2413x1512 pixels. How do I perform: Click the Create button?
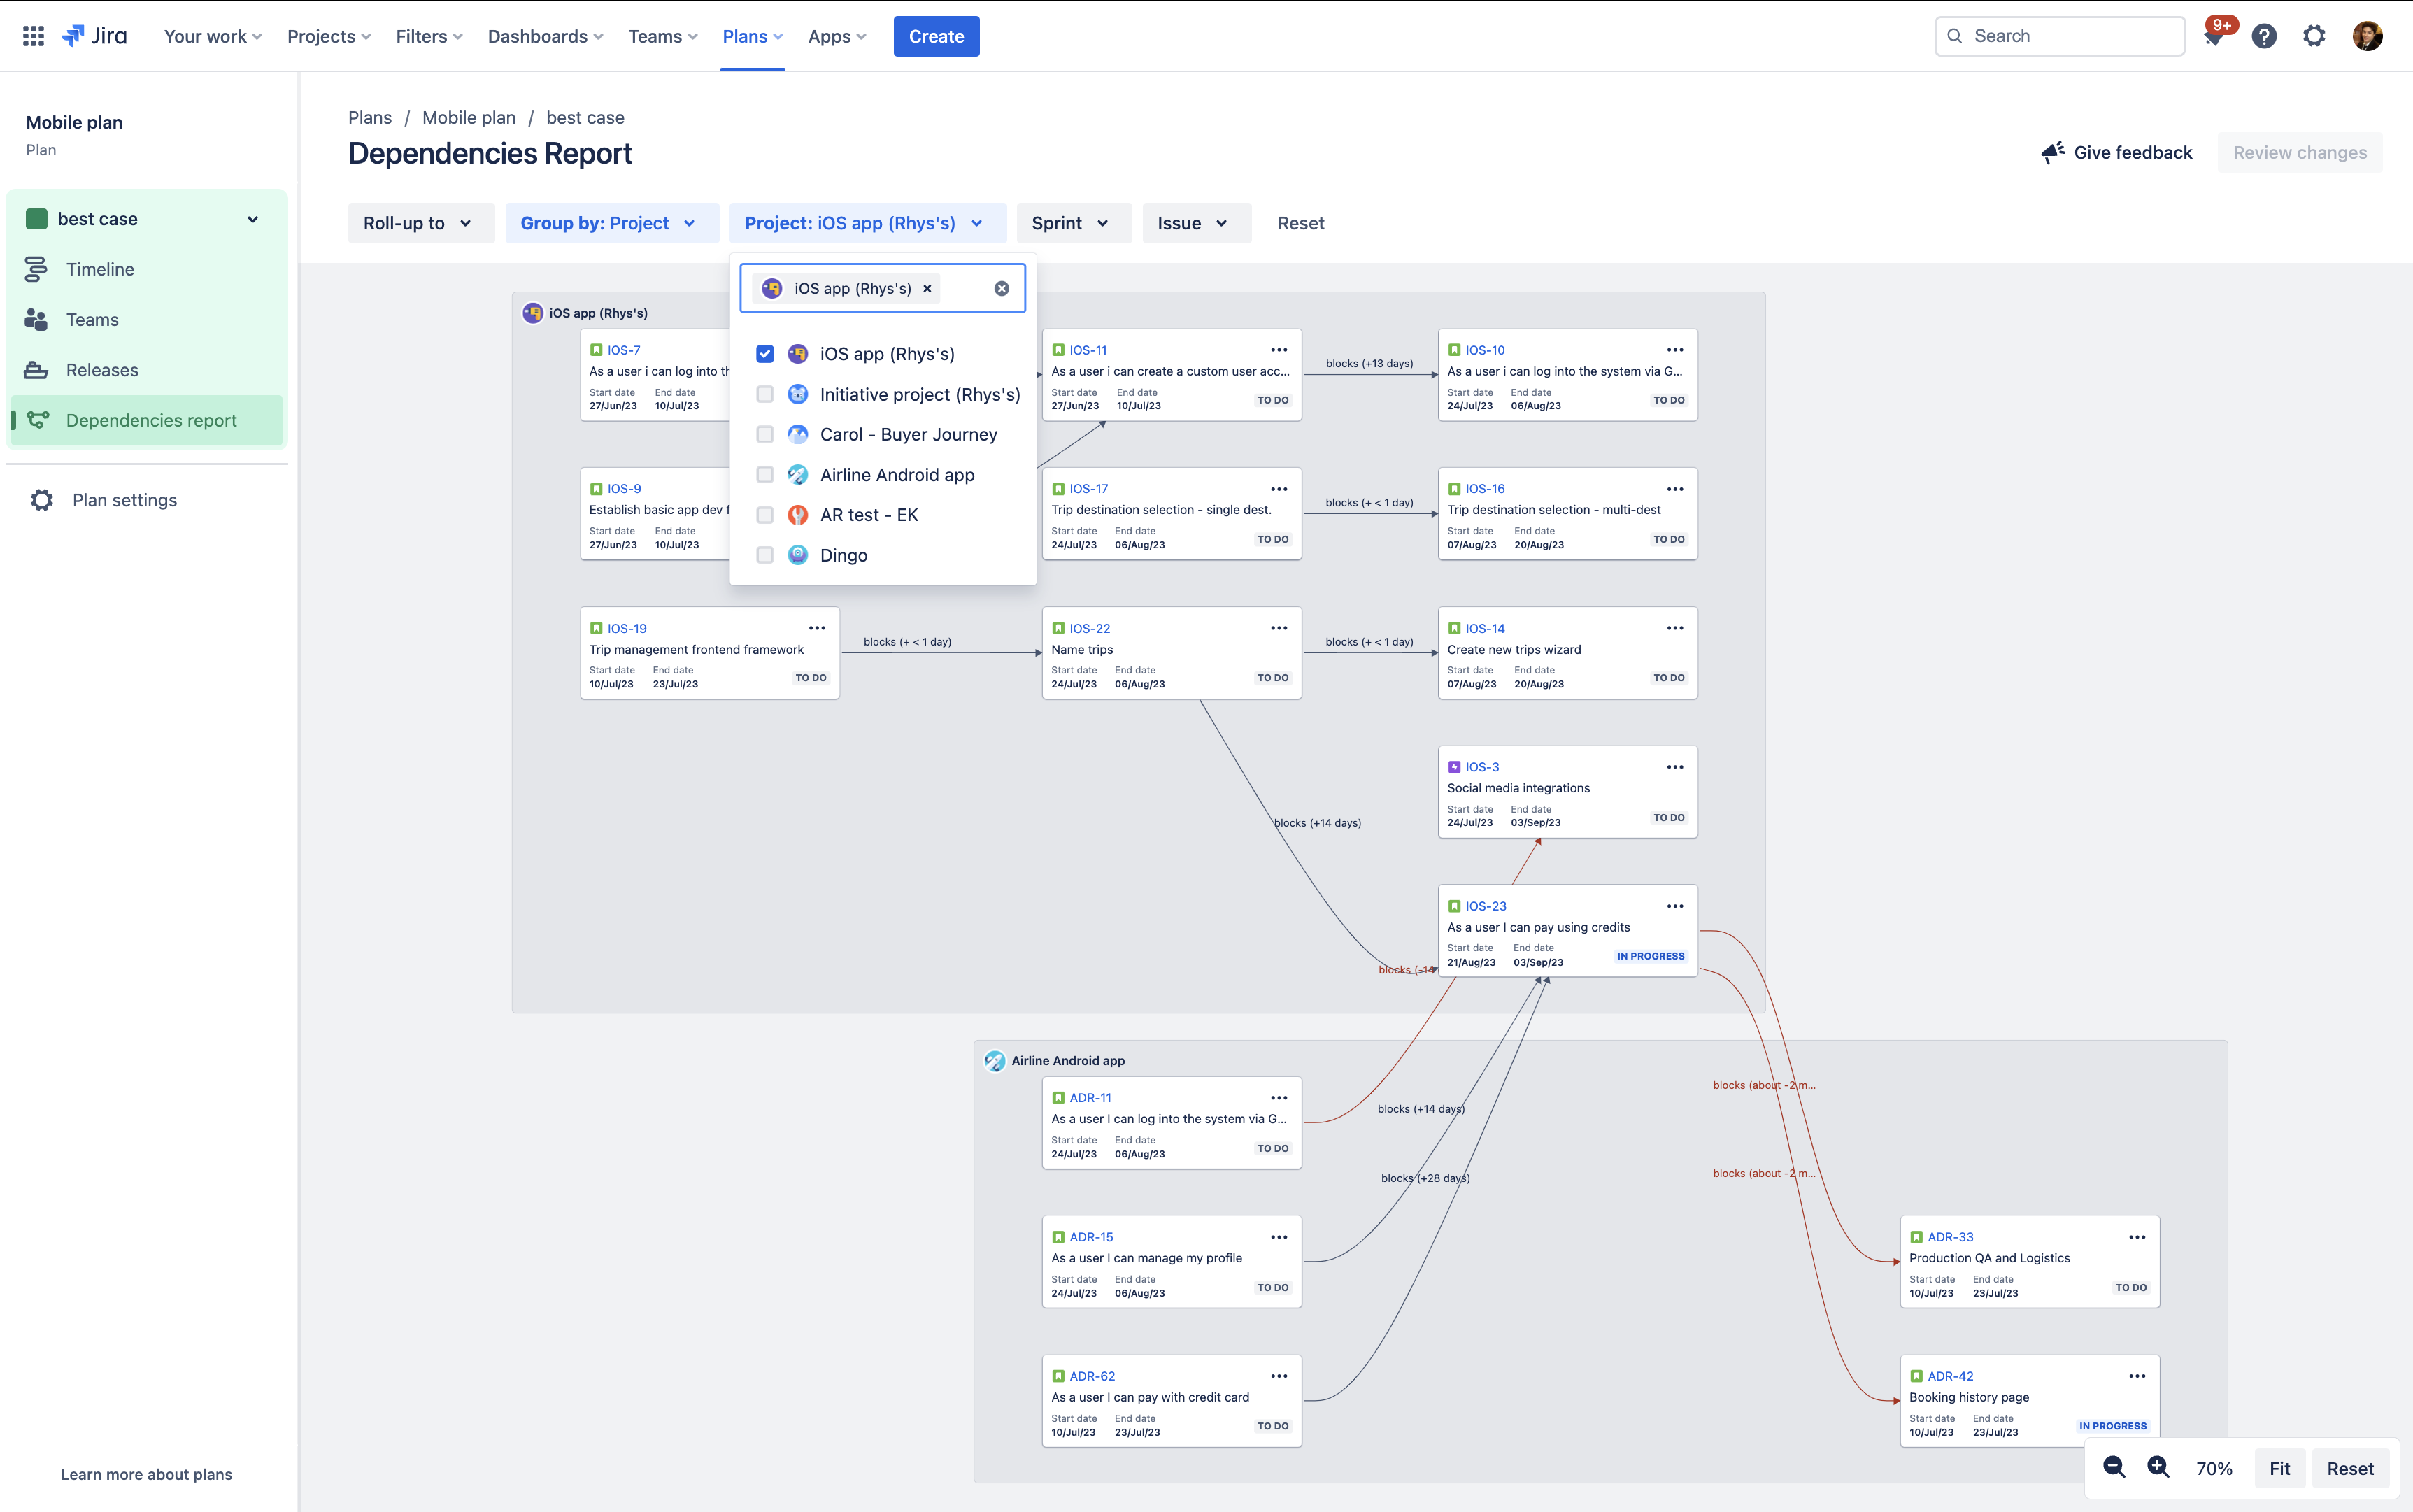tap(935, 36)
